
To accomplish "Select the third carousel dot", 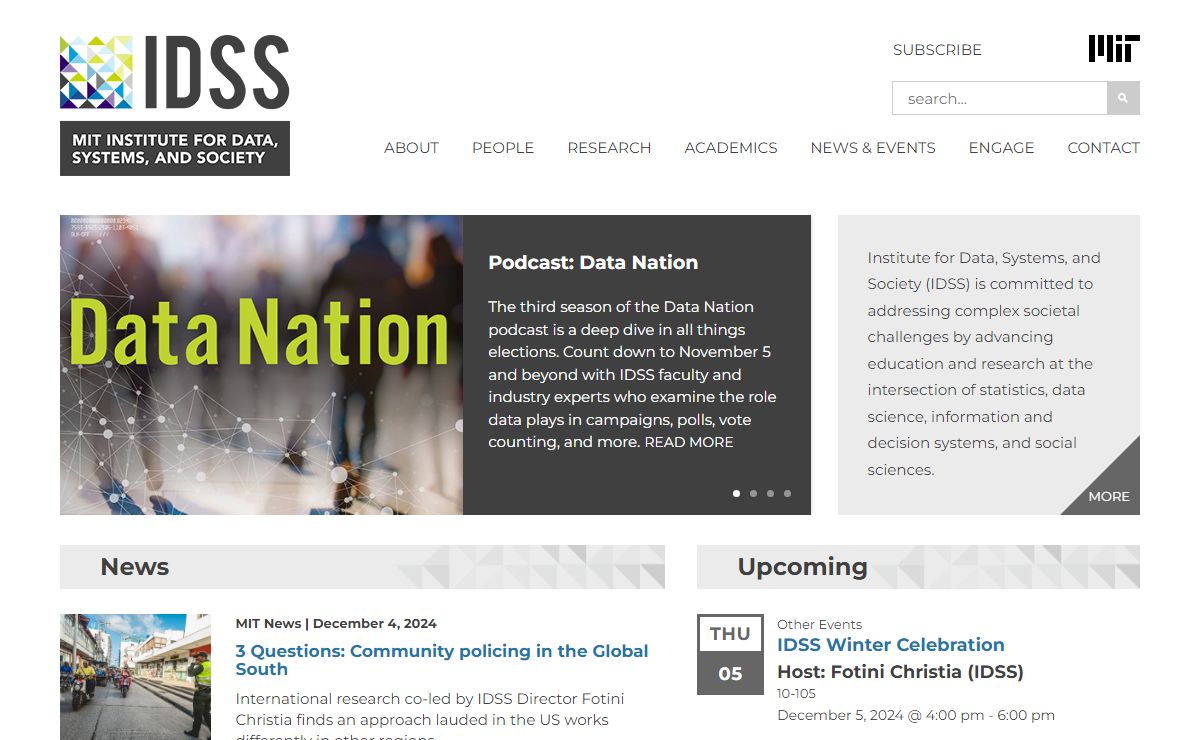I will (770, 493).
